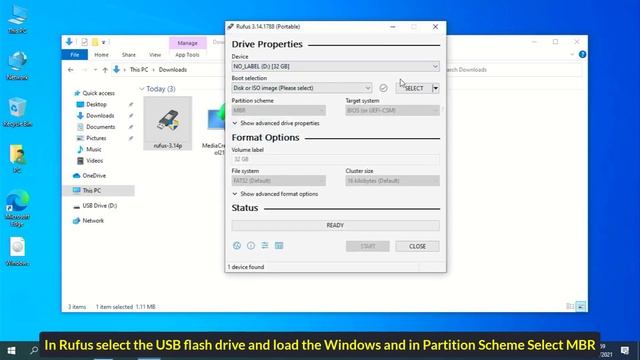Switch Explorer to details view button

pyautogui.click(x=570, y=307)
